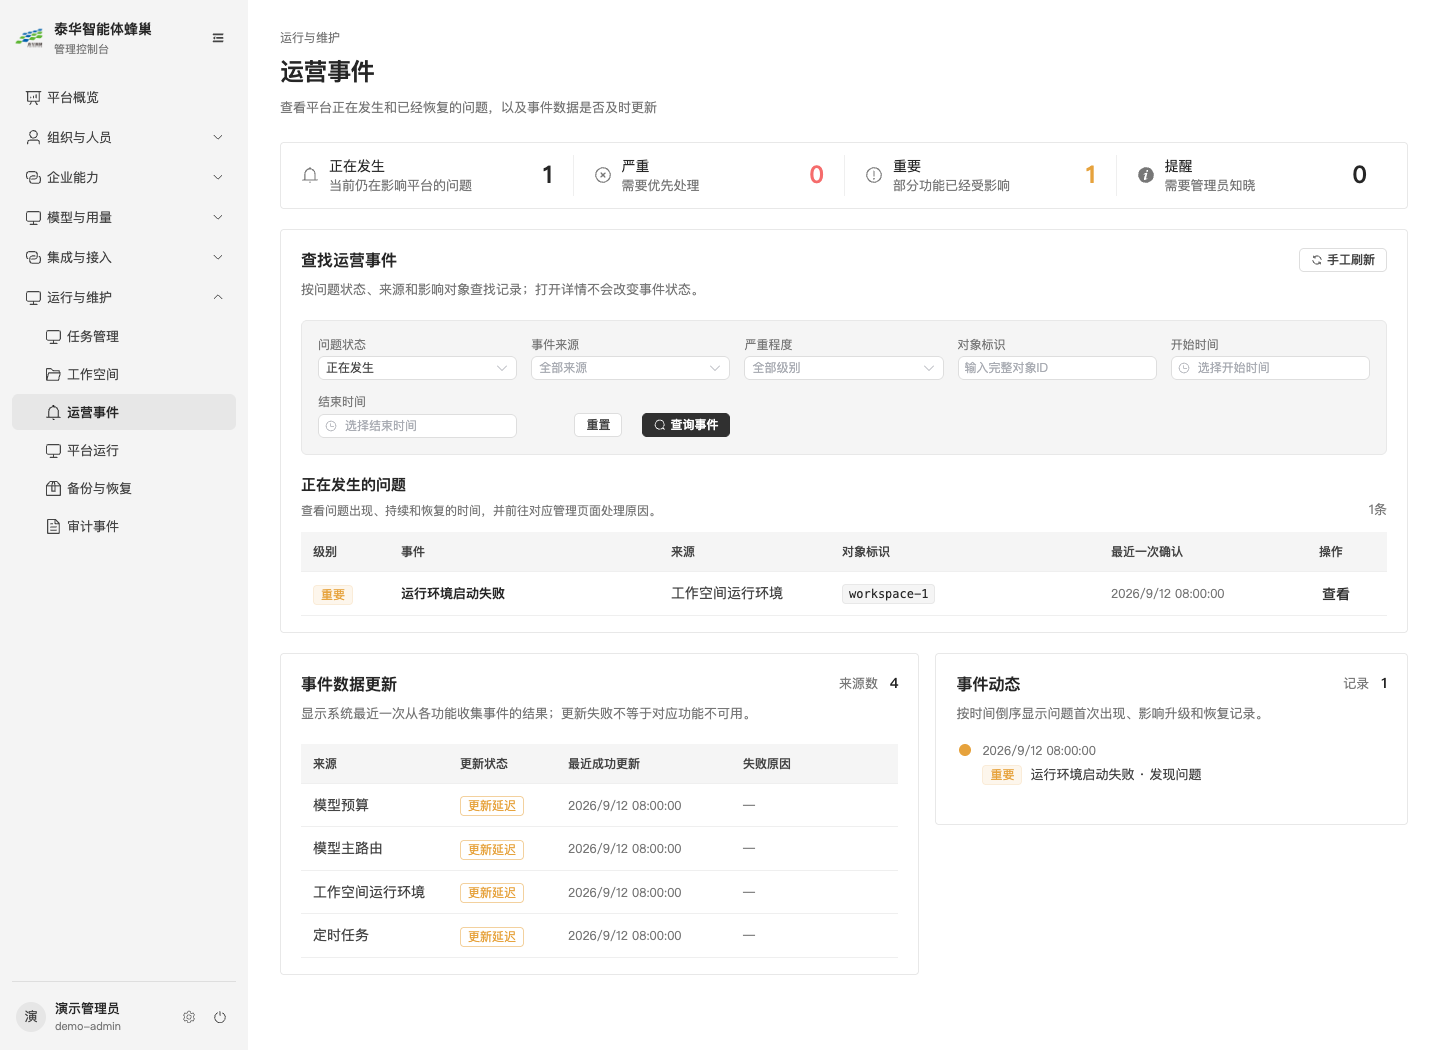Open 审计事件 page
1440x1050 pixels.
coord(124,526)
